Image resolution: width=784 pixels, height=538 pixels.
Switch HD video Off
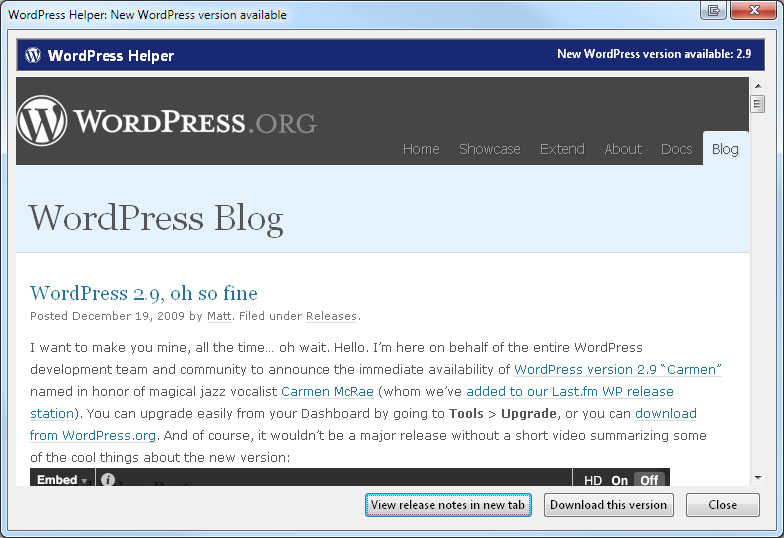coord(650,480)
